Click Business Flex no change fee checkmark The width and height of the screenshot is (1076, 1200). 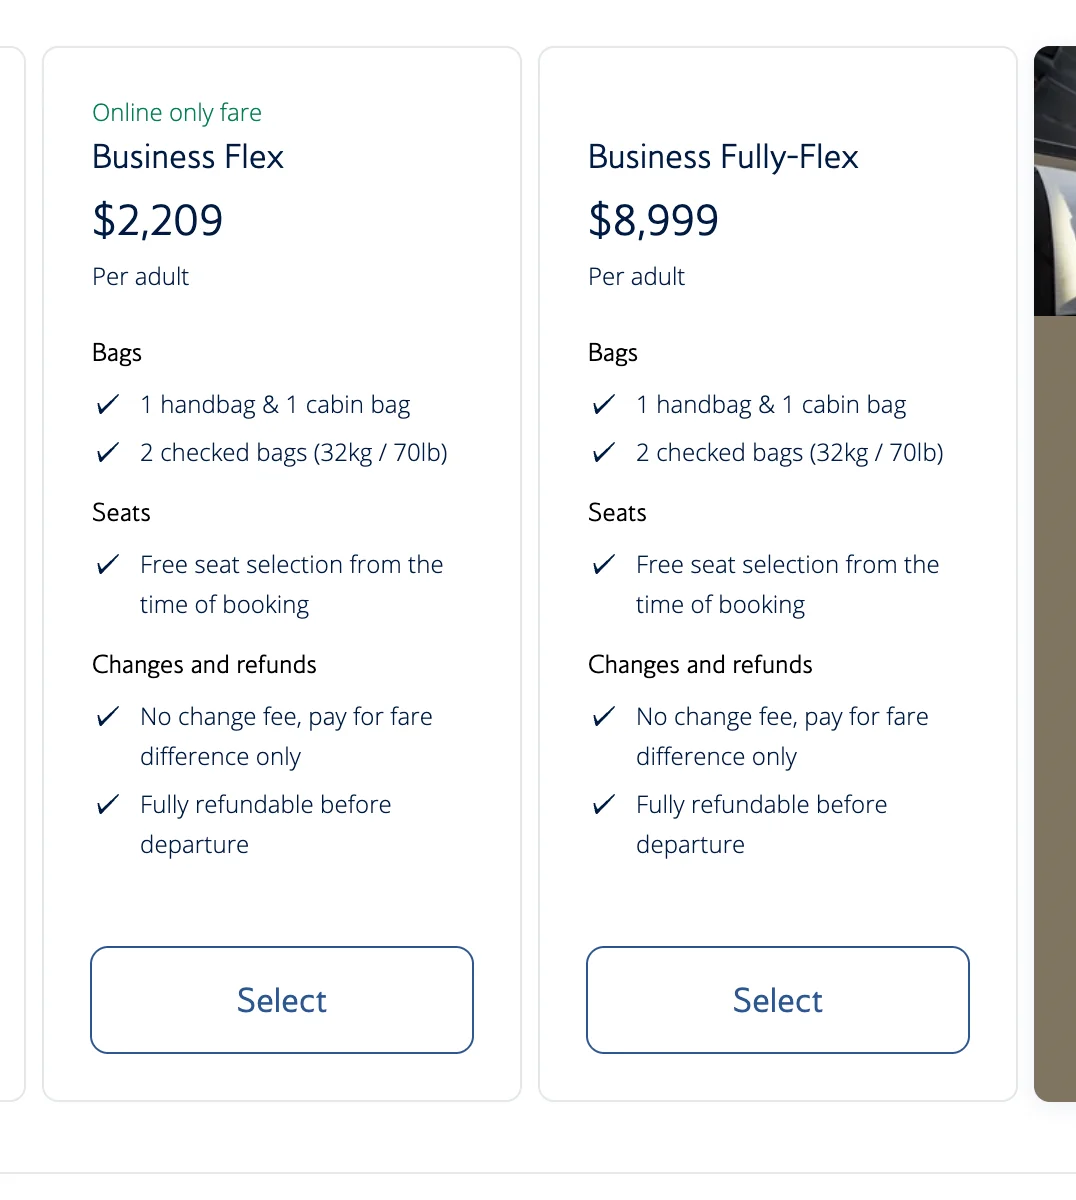108,717
